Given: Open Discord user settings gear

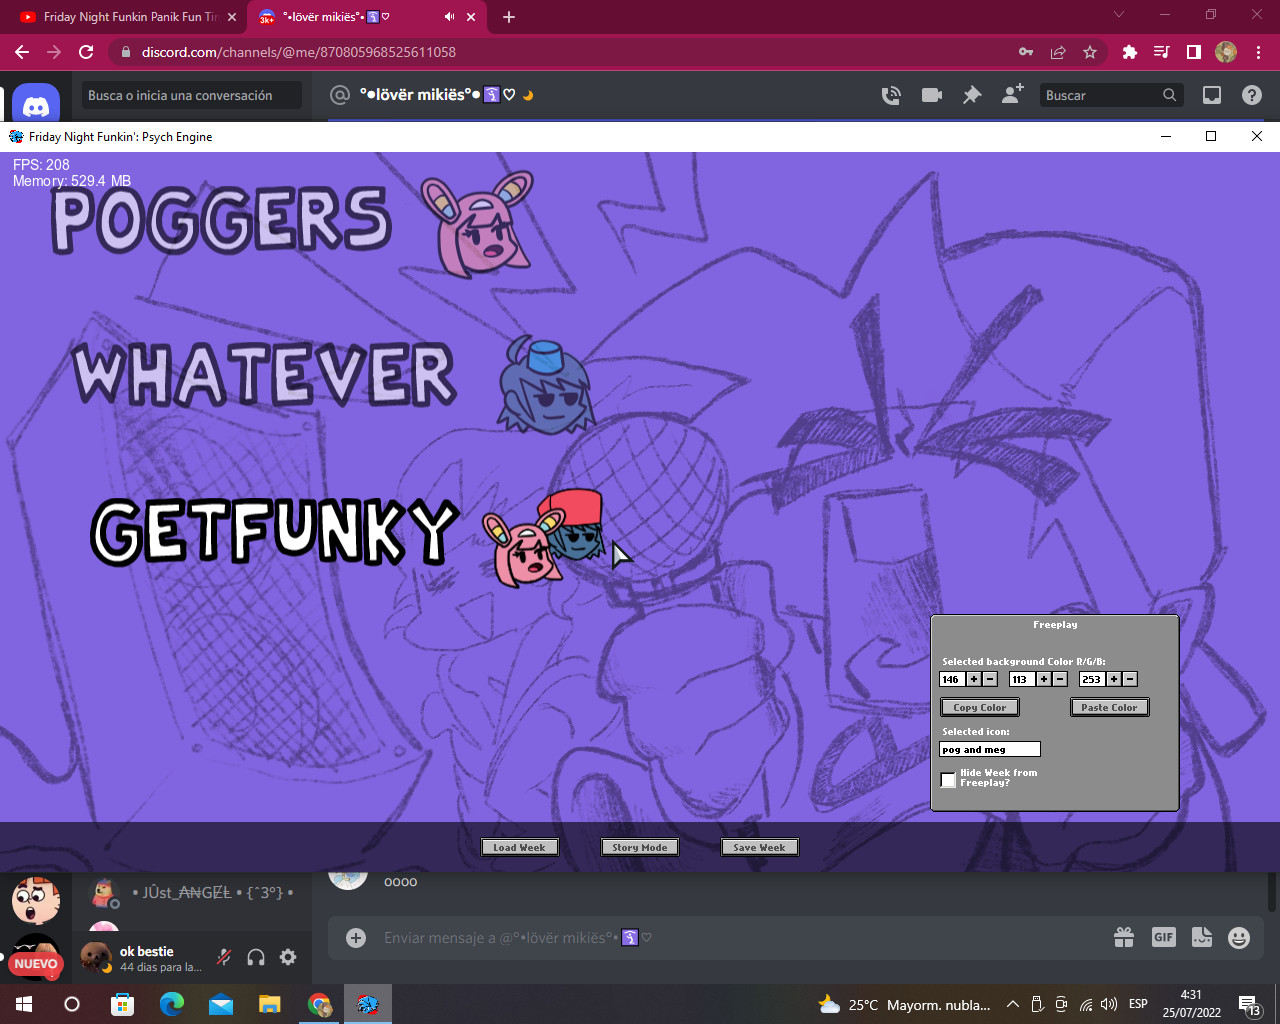Looking at the screenshot, I should (x=288, y=957).
